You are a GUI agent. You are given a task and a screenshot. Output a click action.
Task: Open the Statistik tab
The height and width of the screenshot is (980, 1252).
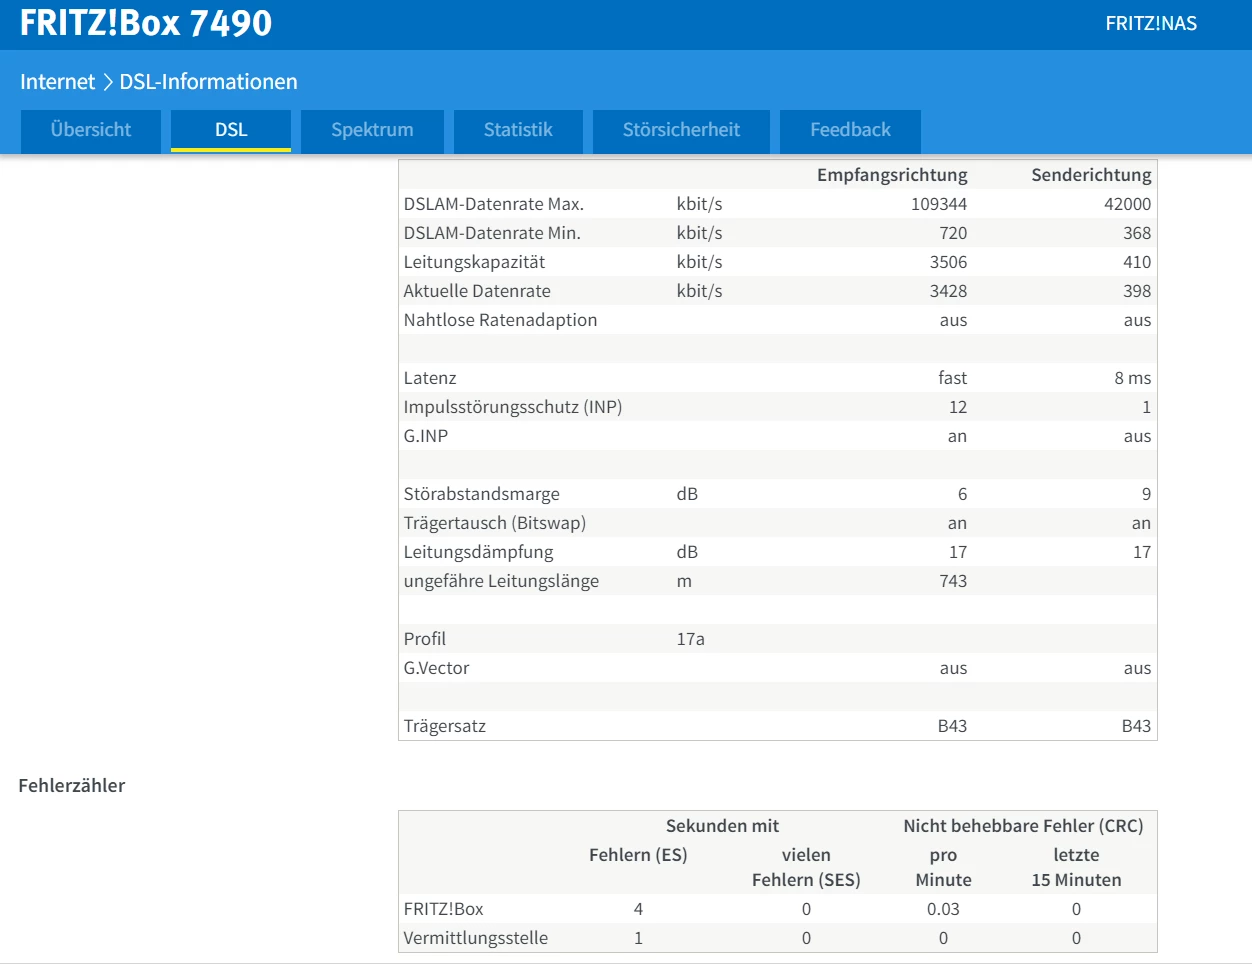pos(518,130)
